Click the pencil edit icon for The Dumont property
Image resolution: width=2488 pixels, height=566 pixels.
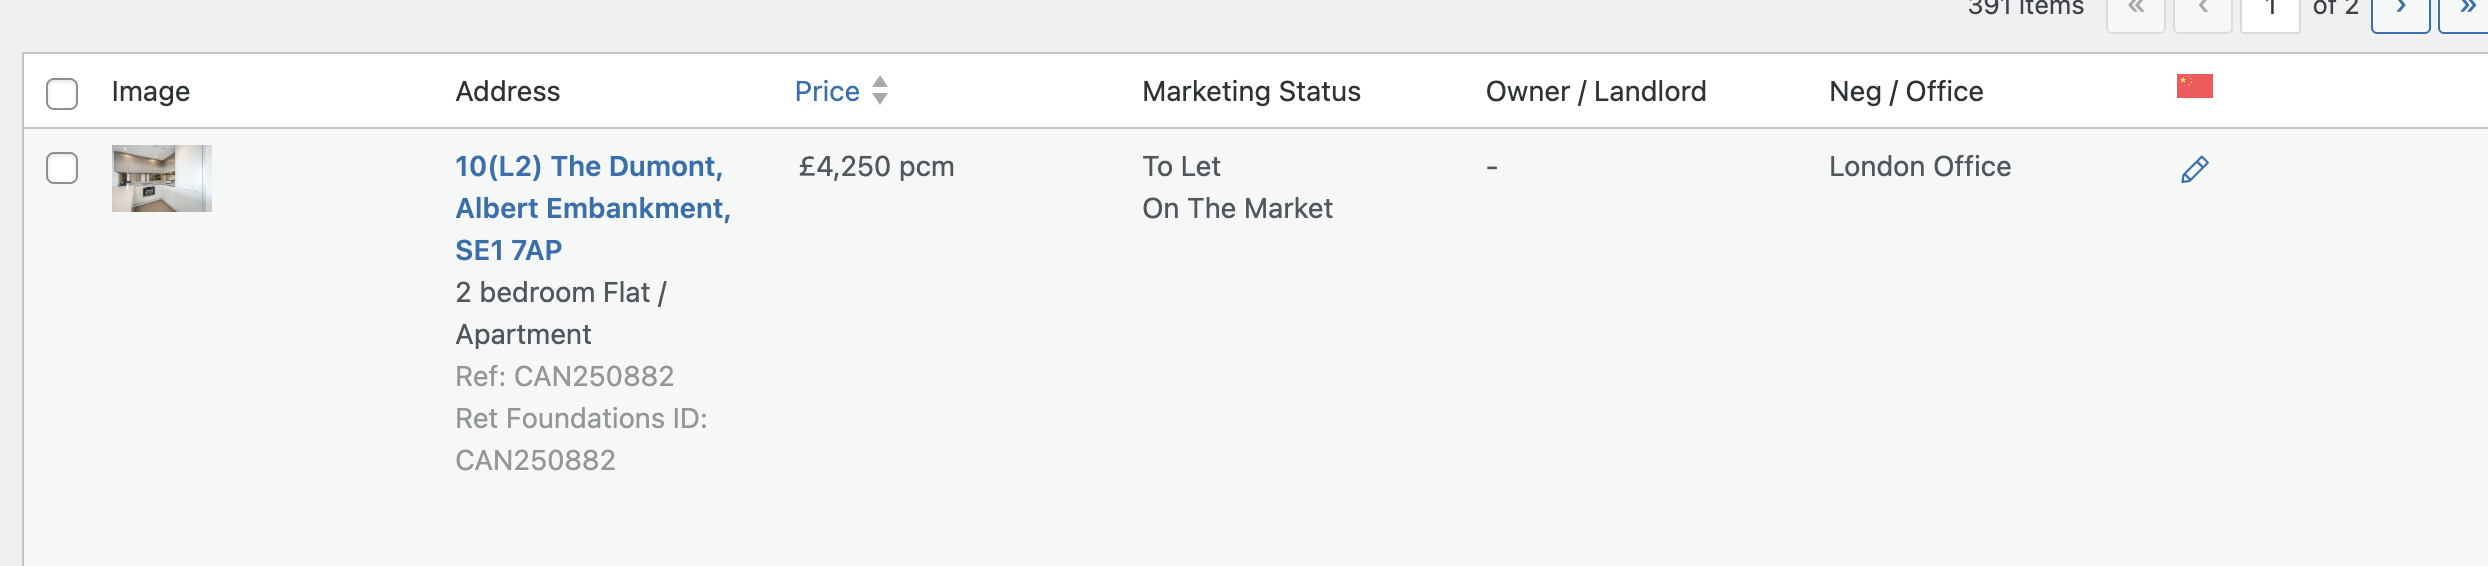tap(2194, 170)
